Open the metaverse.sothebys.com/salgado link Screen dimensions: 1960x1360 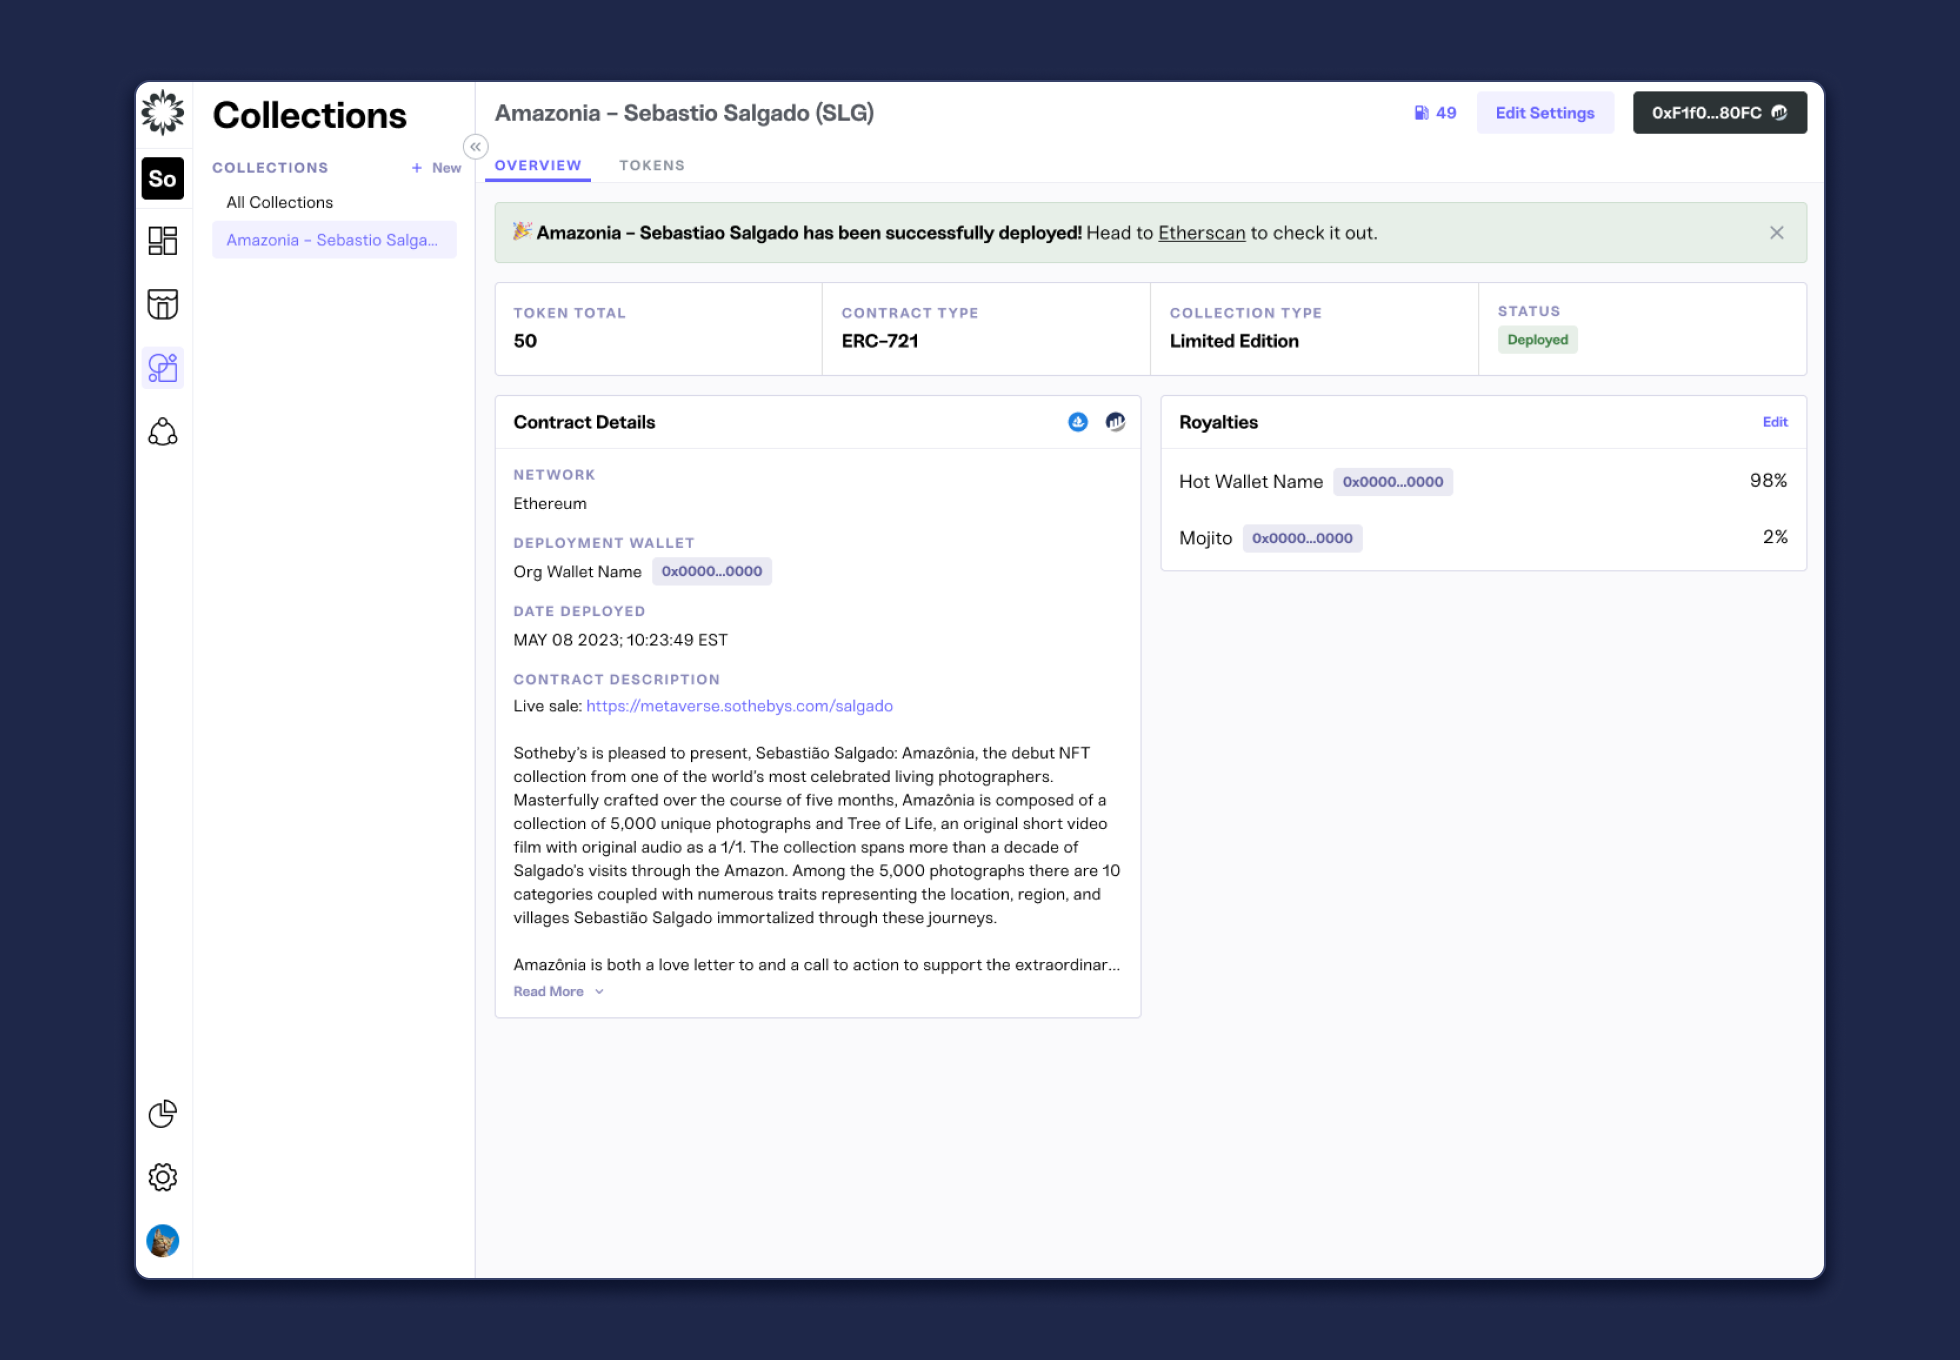[x=740, y=706]
